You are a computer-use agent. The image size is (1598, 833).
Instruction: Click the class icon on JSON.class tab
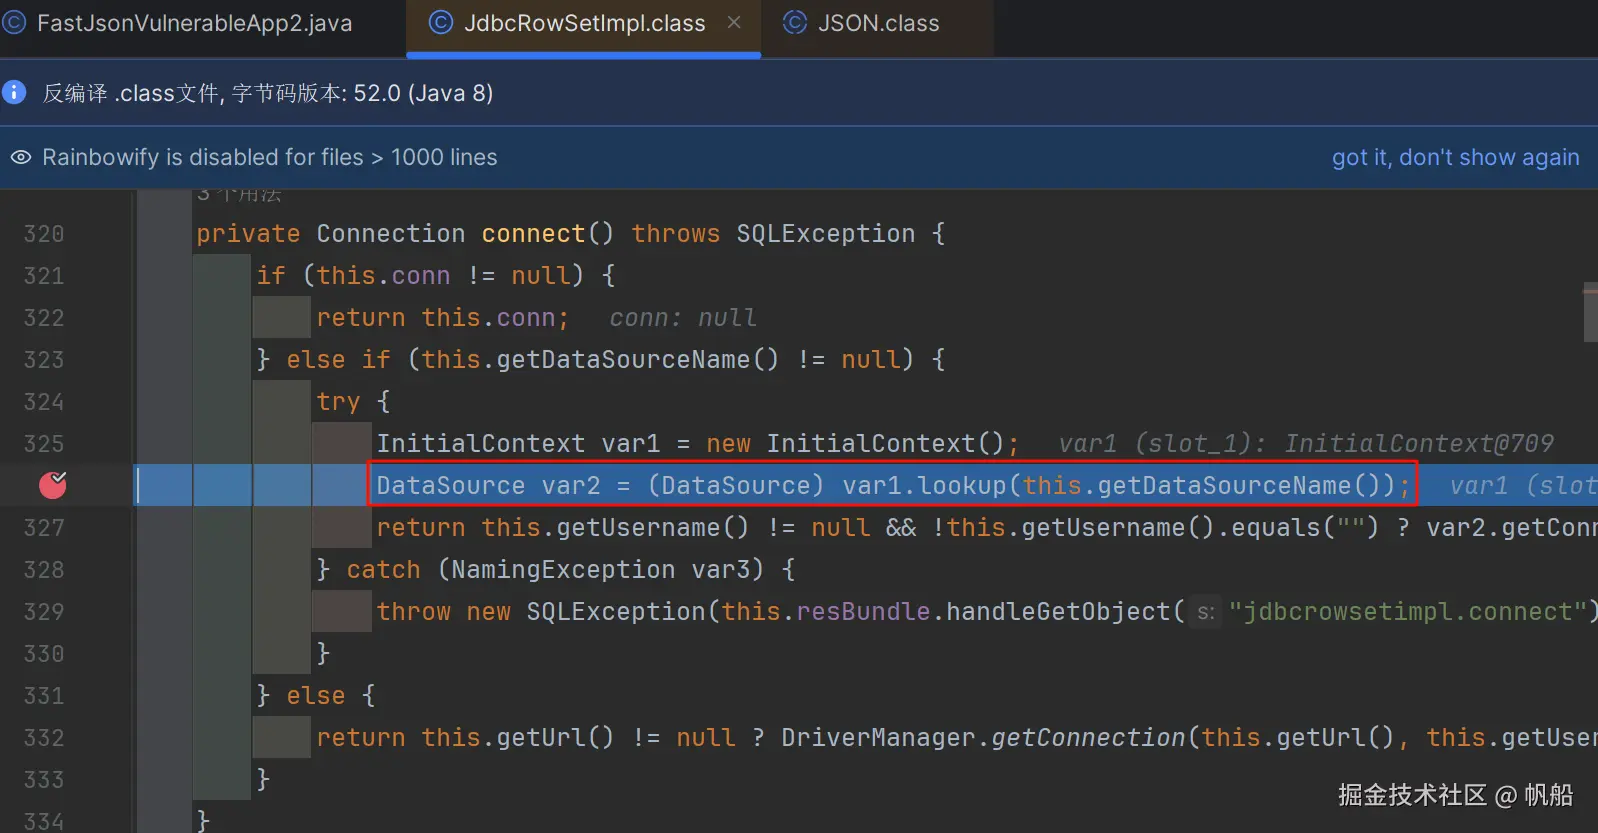tap(794, 23)
